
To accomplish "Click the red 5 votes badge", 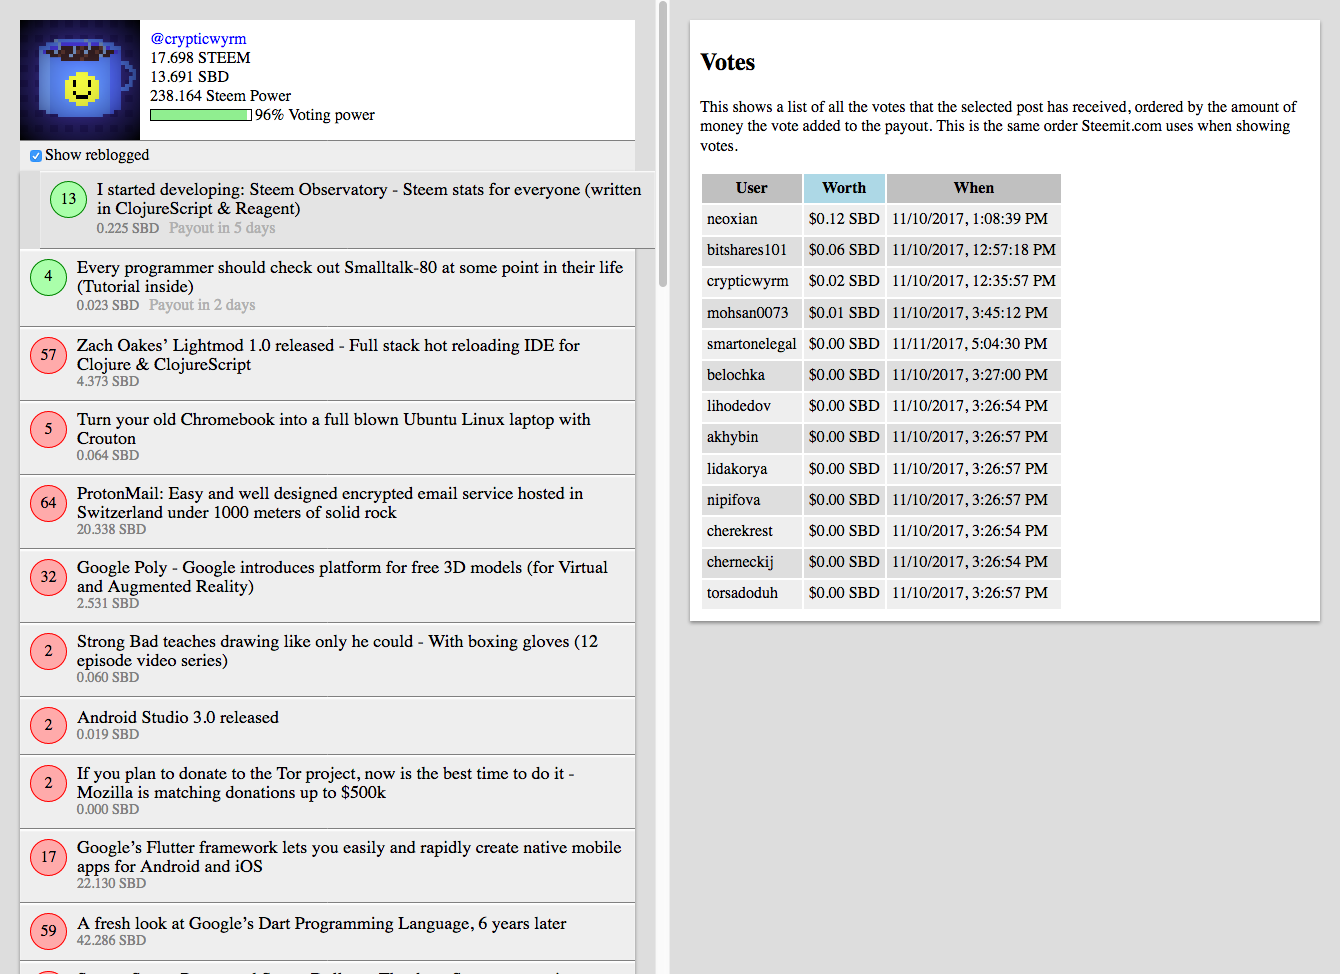I will point(48,429).
